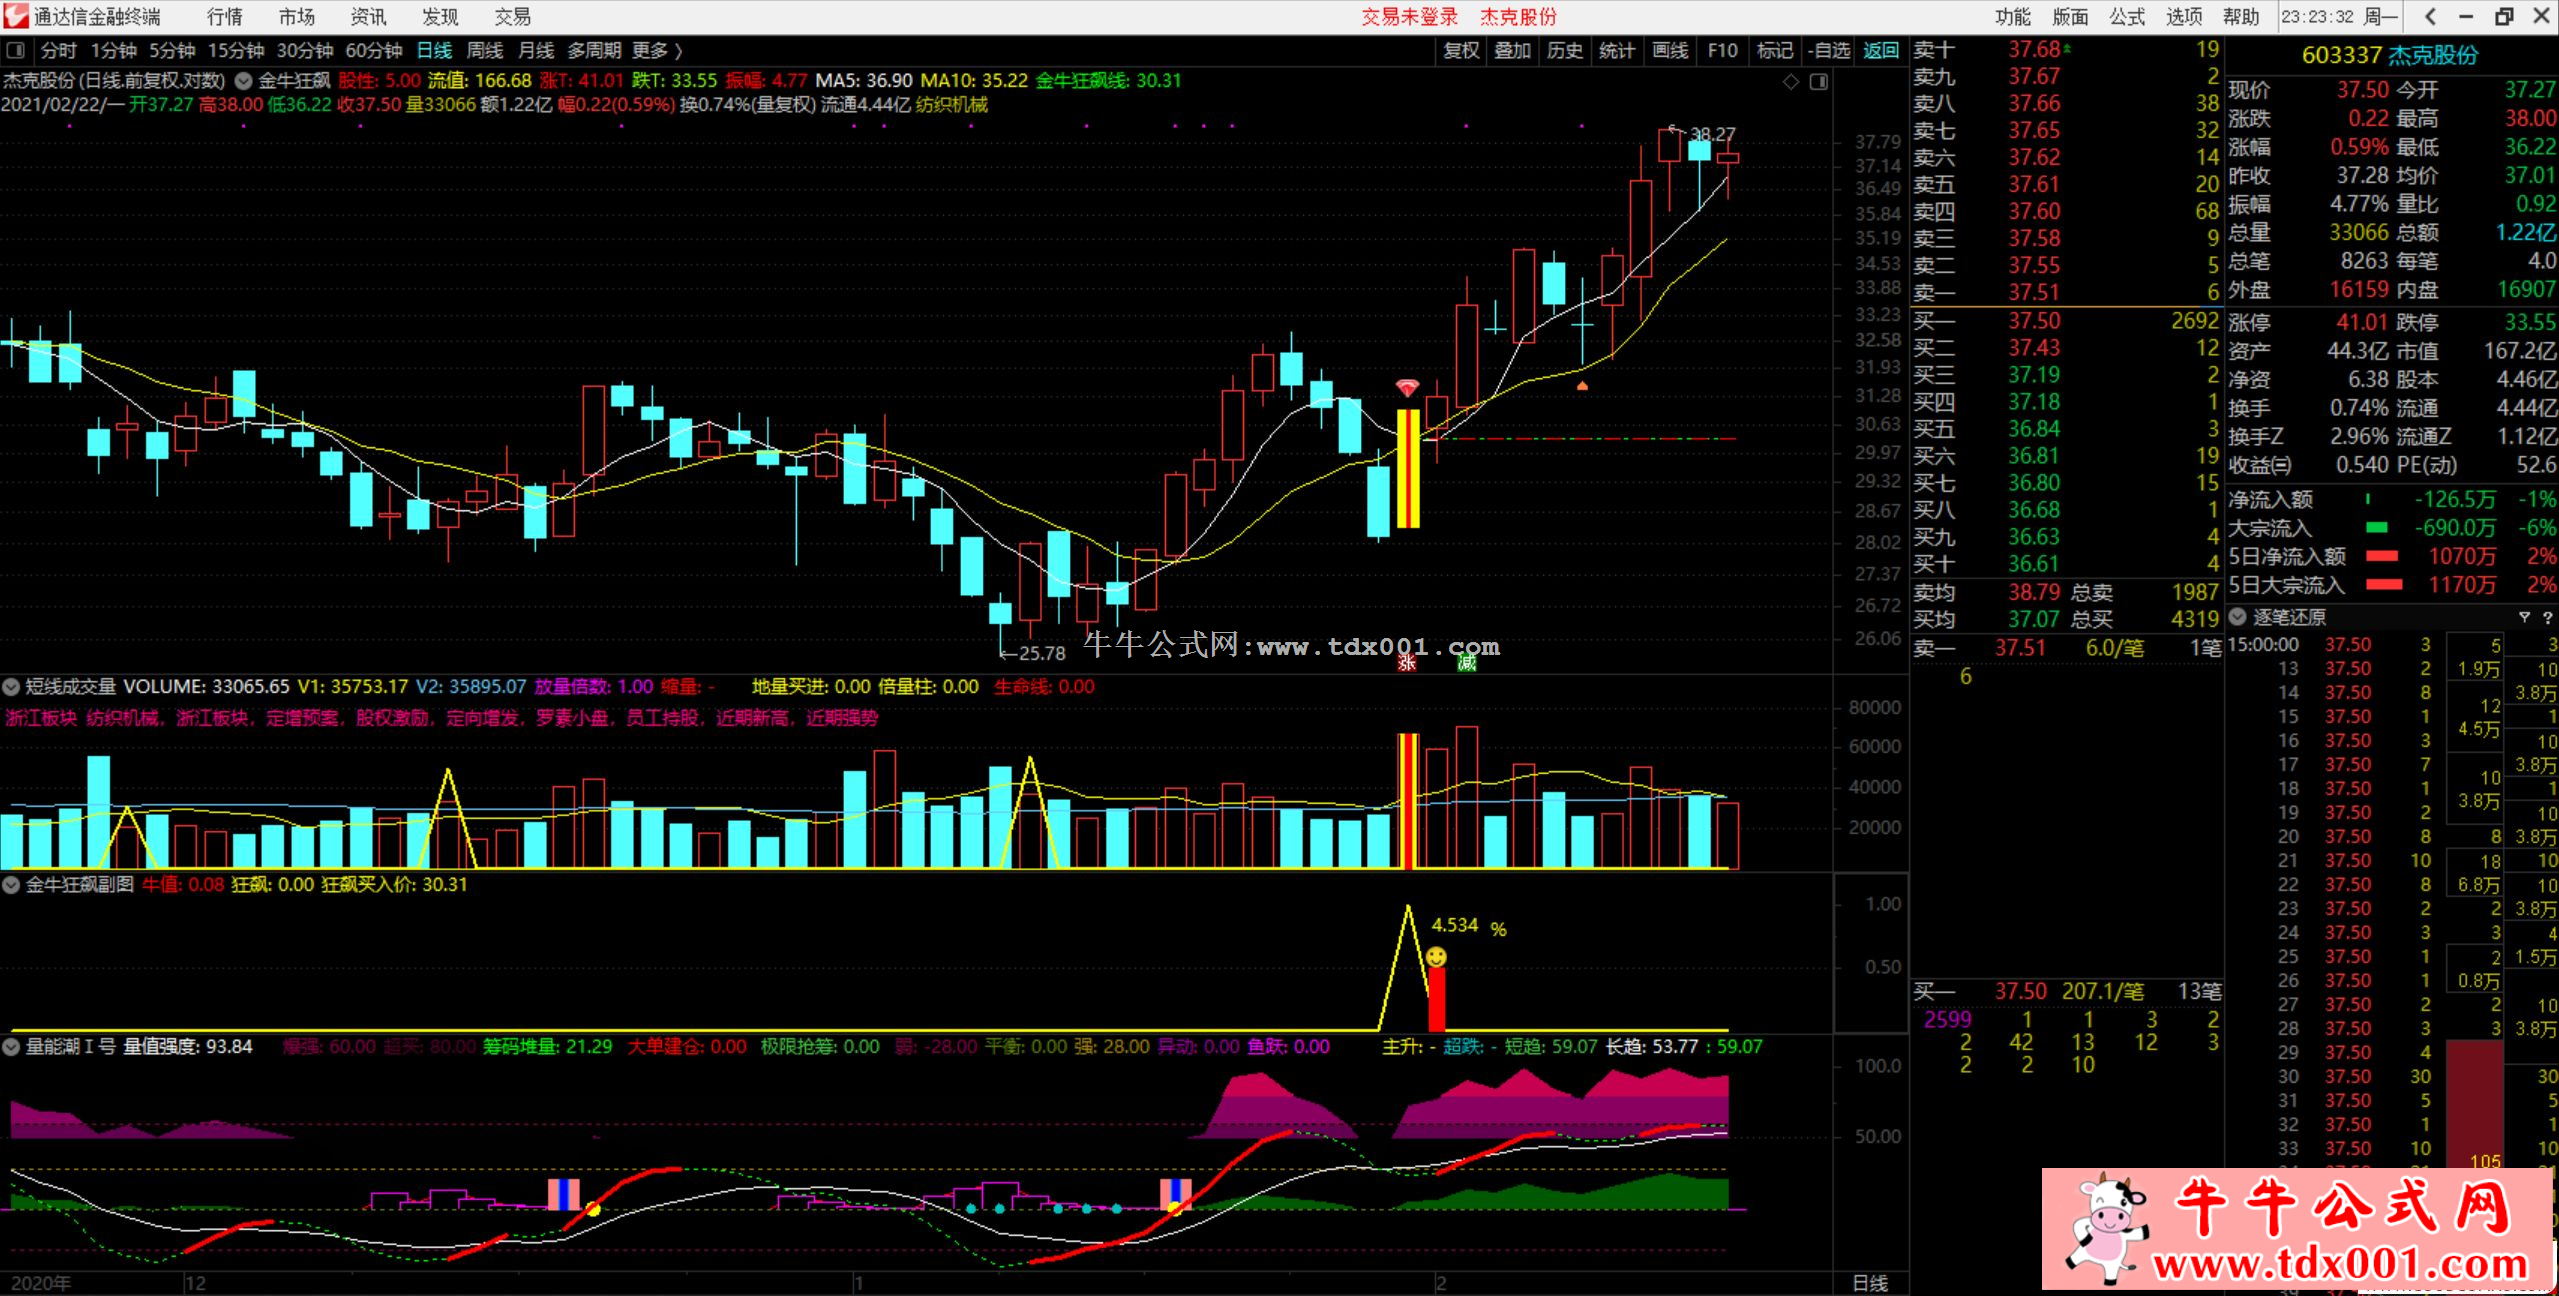Click the red 交易未登录 login link
The width and height of the screenshot is (2559, 1296).
[x=1410, y=16]
